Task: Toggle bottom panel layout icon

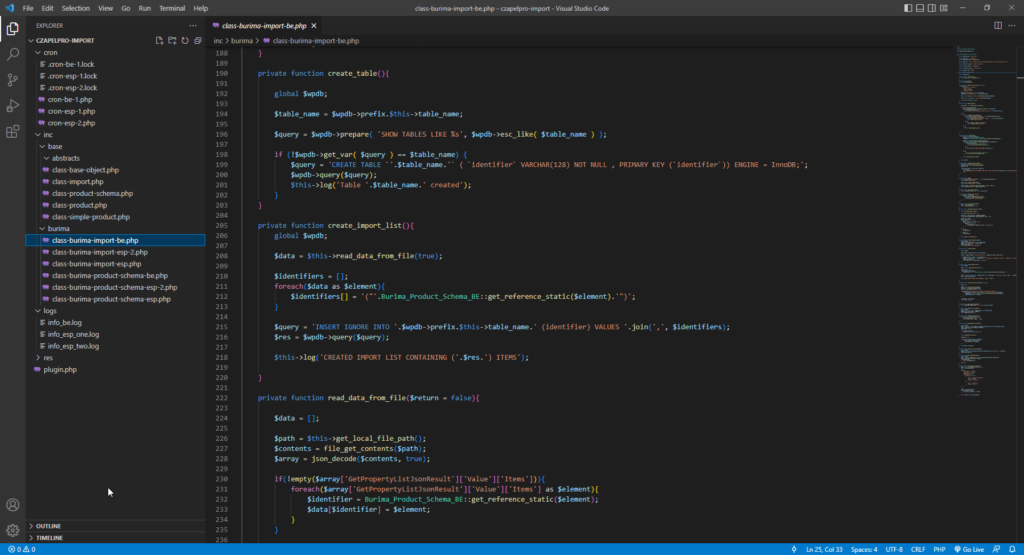Action: pos(920,8)
